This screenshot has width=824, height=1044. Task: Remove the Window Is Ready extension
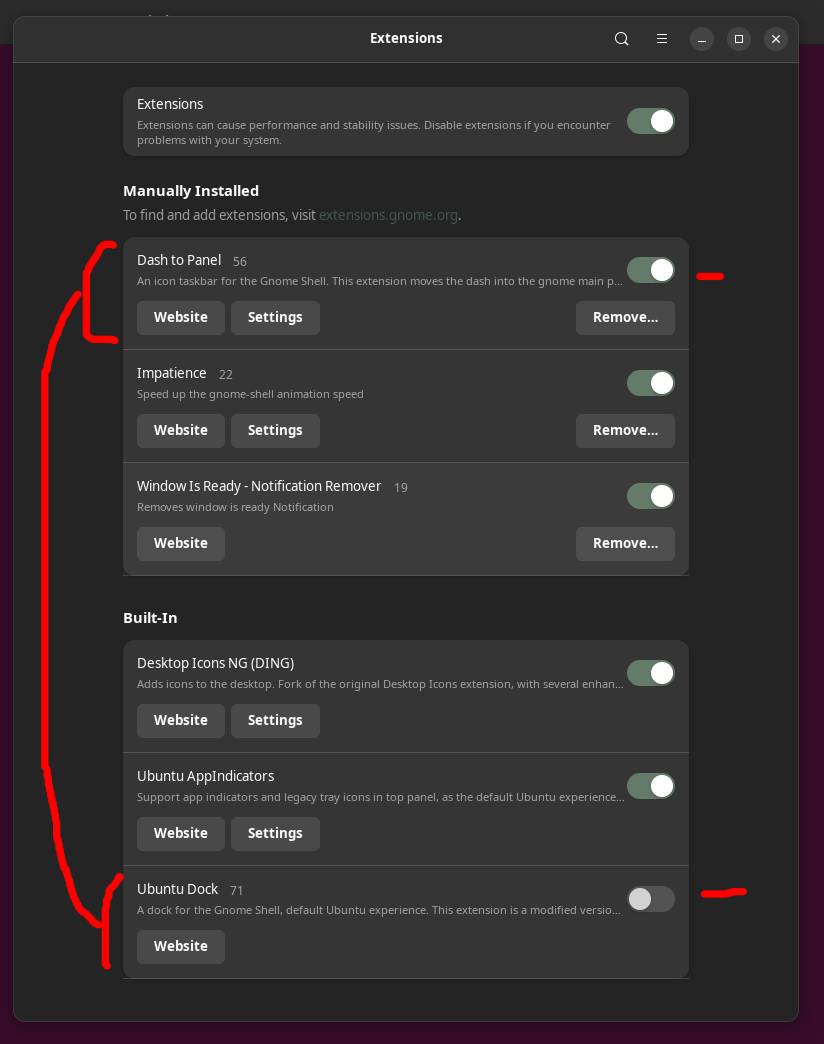click(x=625, y=543)
